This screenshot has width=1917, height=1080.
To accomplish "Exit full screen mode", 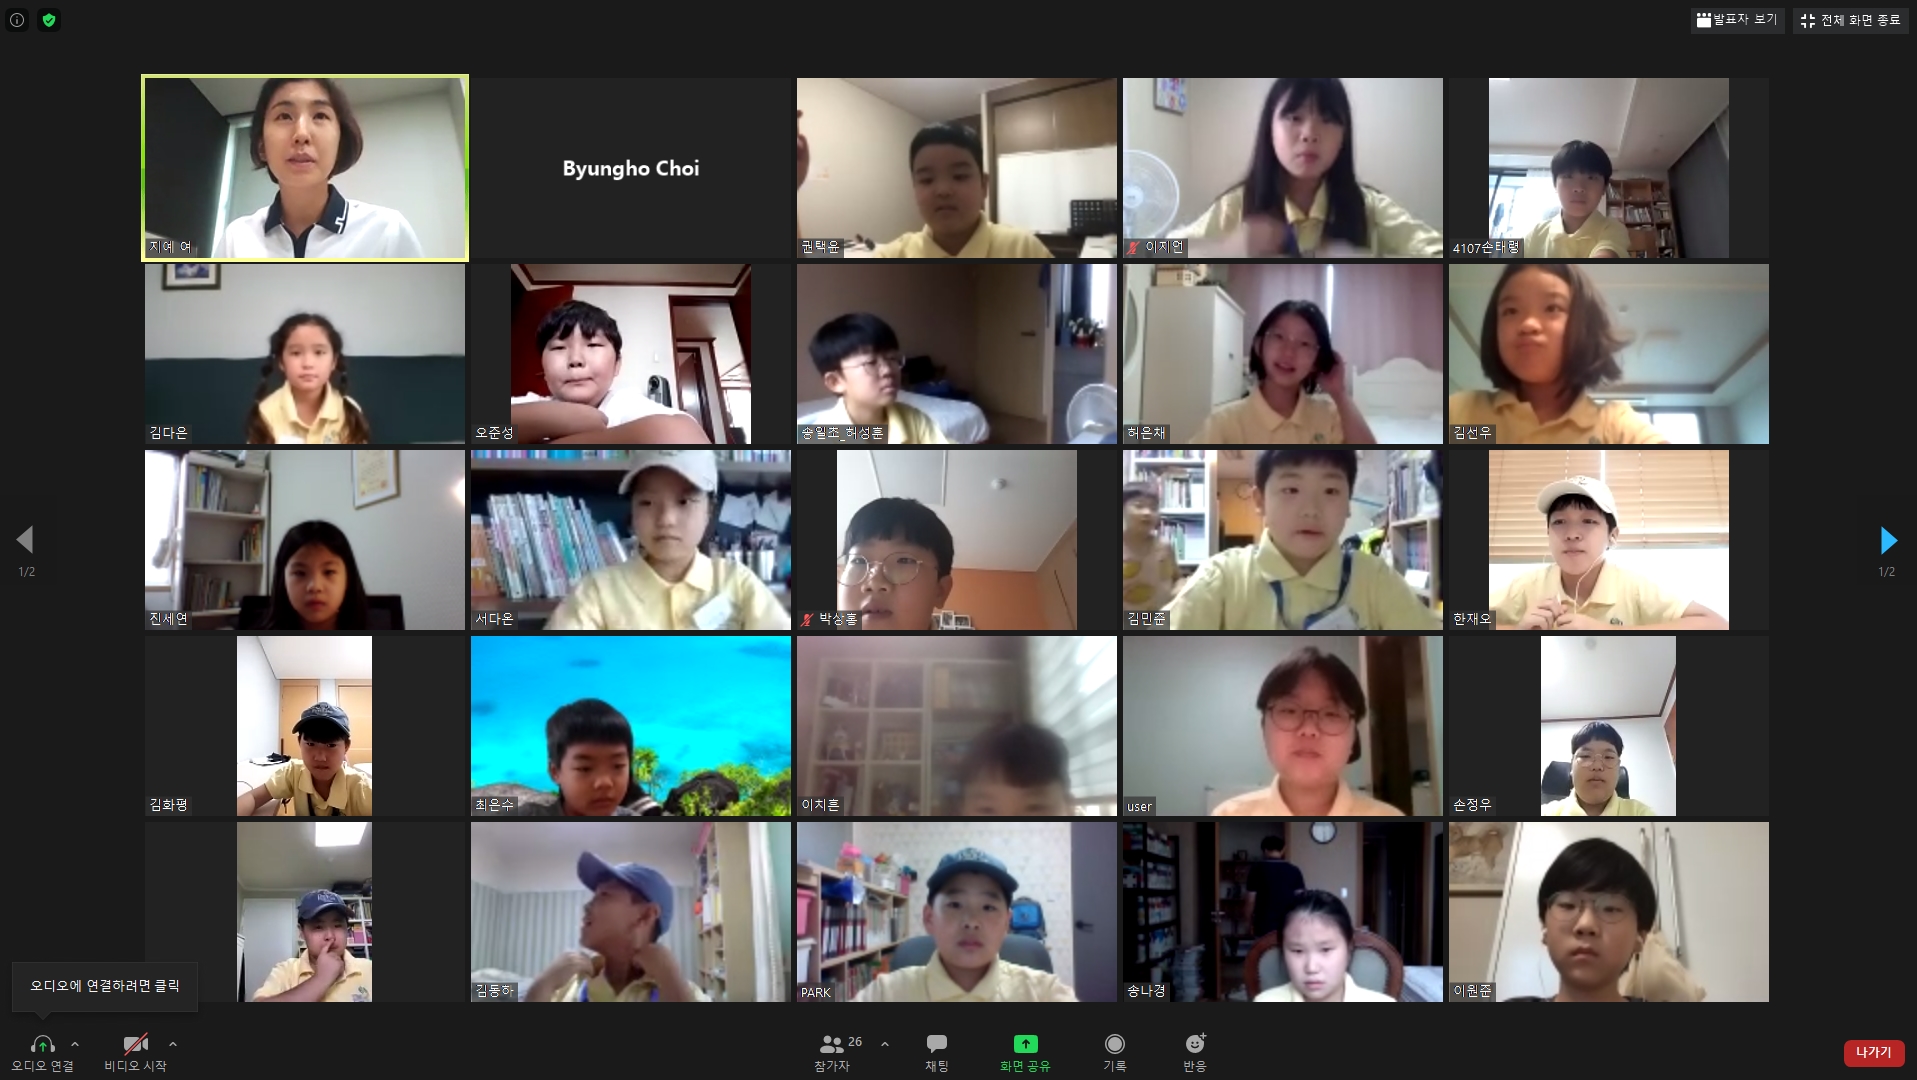I will (x=1850, y=20).
